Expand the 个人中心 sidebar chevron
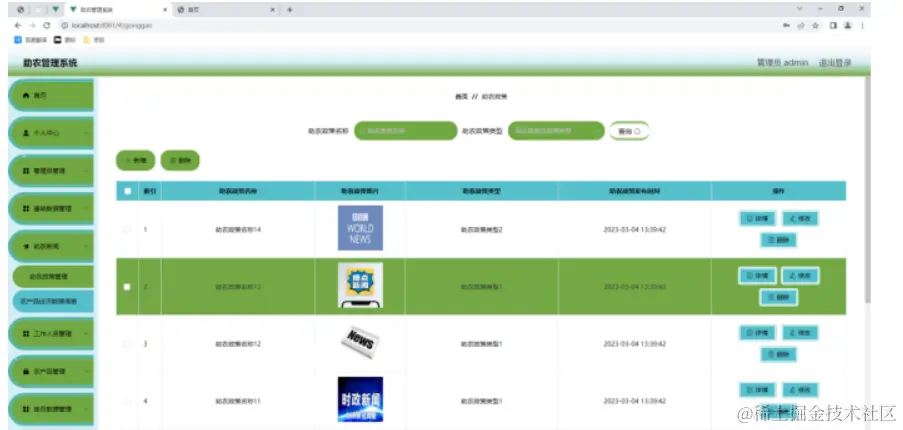 tap(86, 133)
